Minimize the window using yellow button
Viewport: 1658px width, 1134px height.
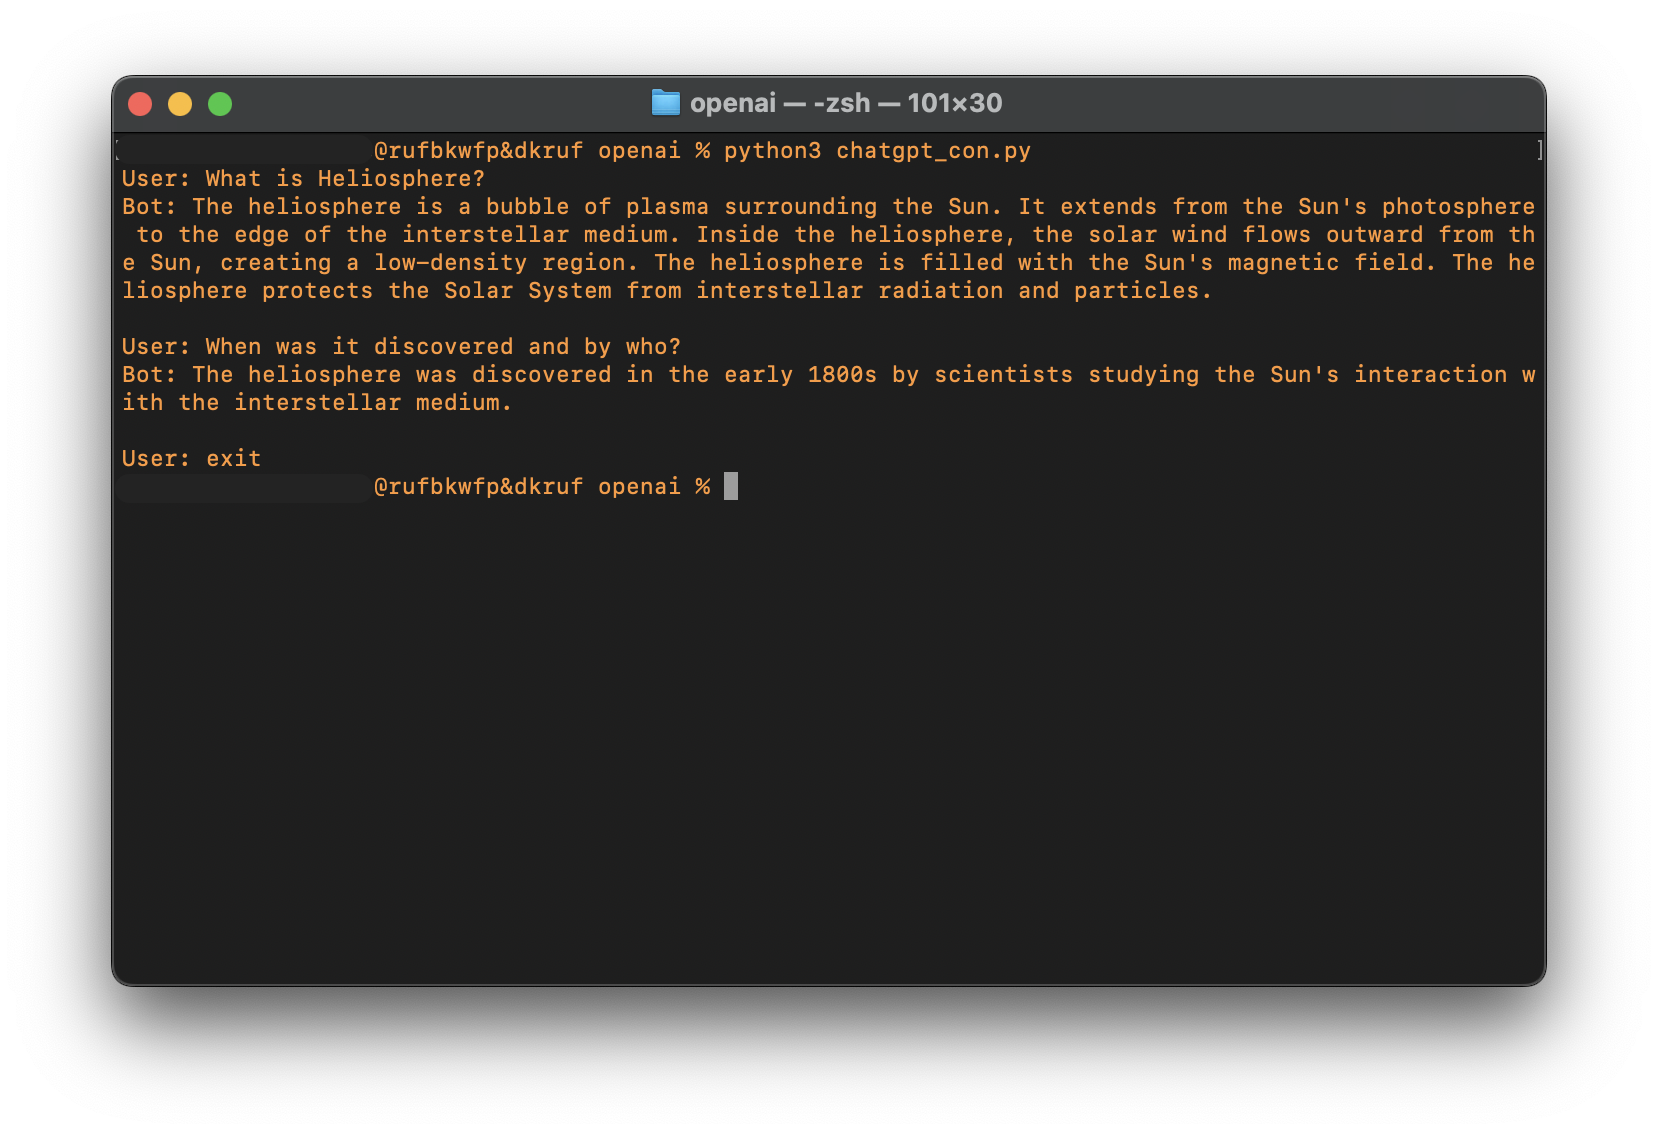pyautogui.click(x=180, y=104)
